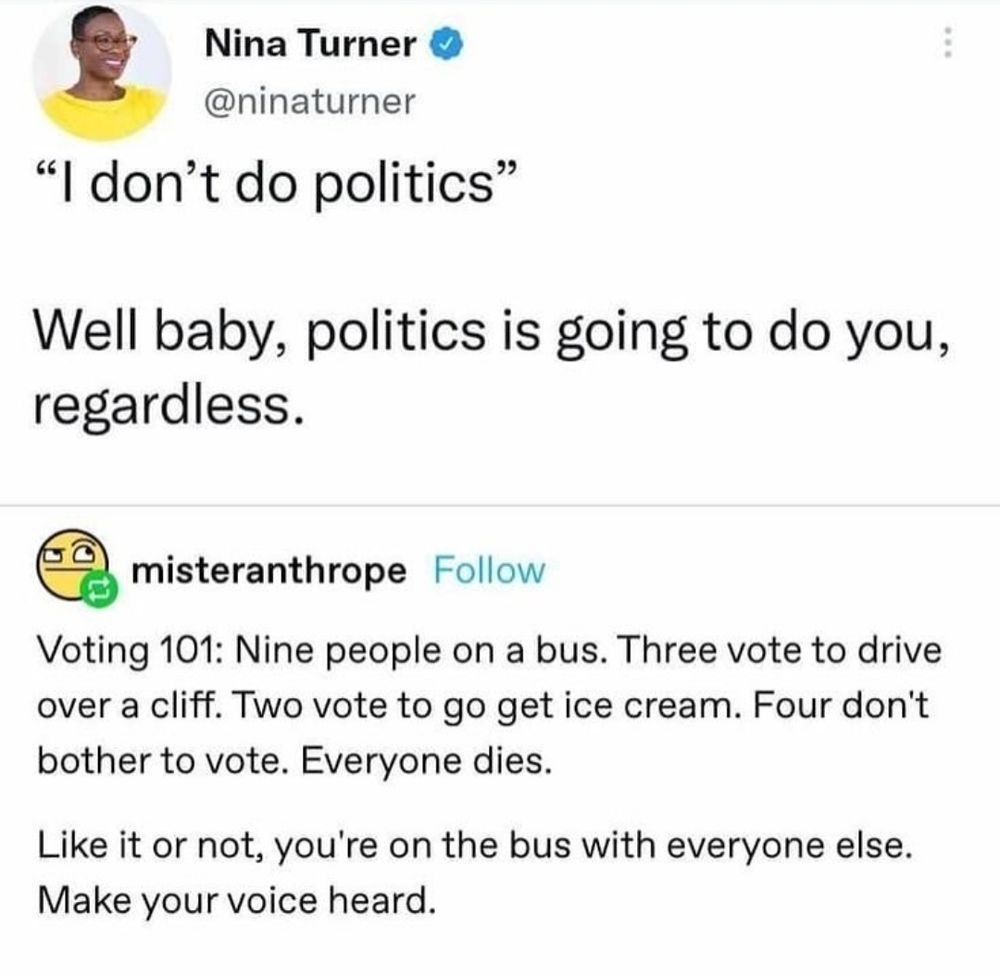
Task: Open Nina Turner's profile photo
Action: point(102,72)
